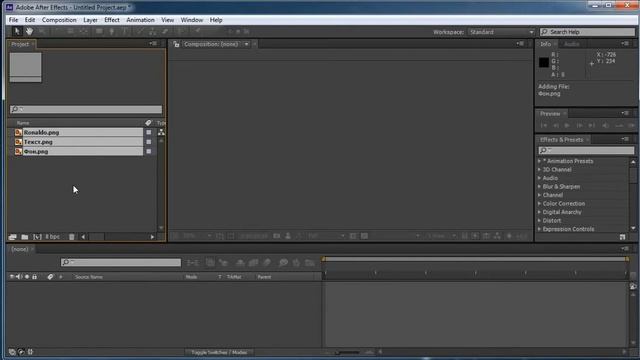Expand Distort effects category
Screen dimensions: 640x360
click(540, 220)
